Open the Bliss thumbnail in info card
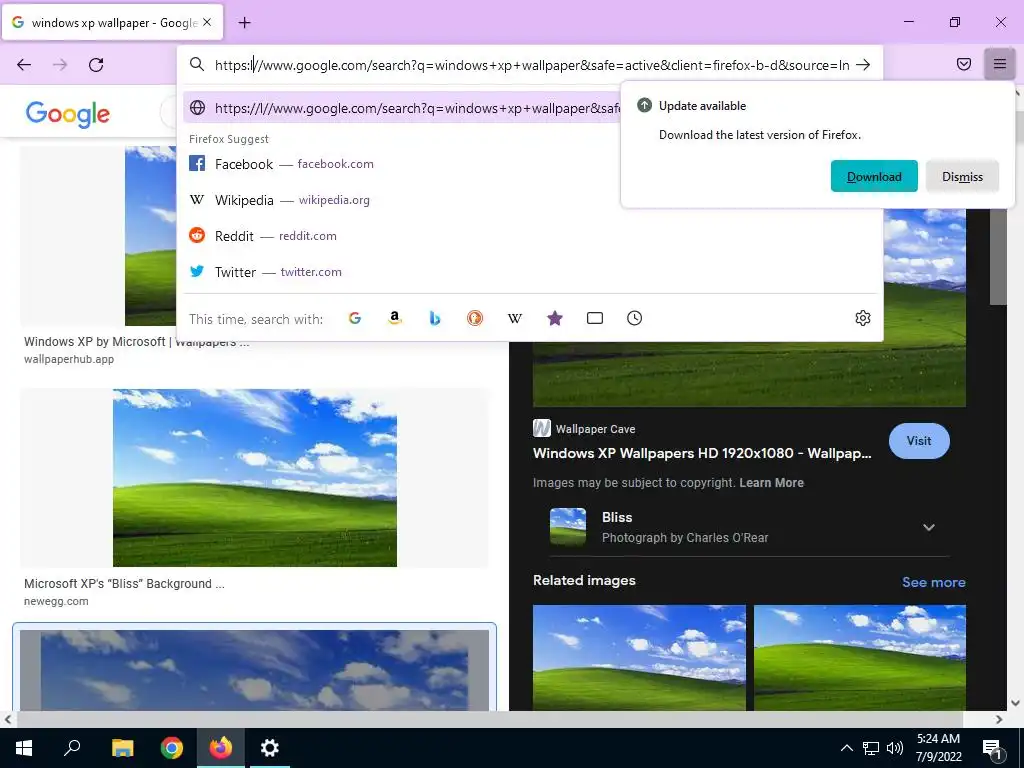The width and height of the screenshot is (1024, 768). [x=568, y=526]
